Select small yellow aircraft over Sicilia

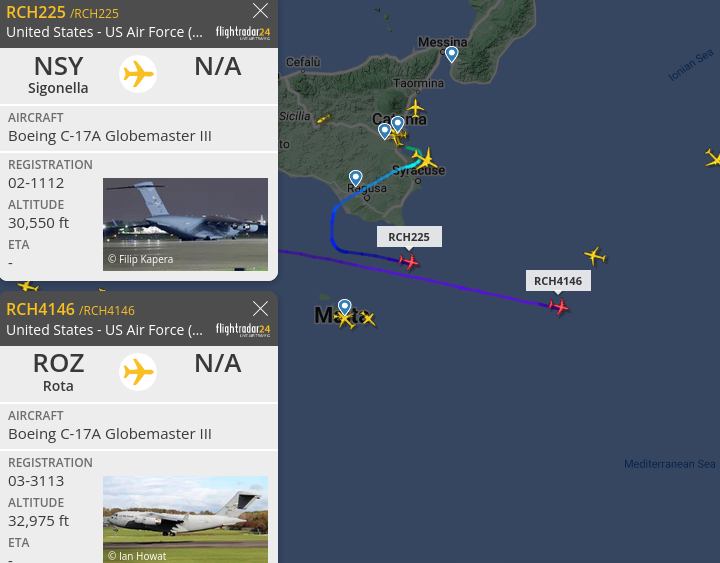coord(323,119)
